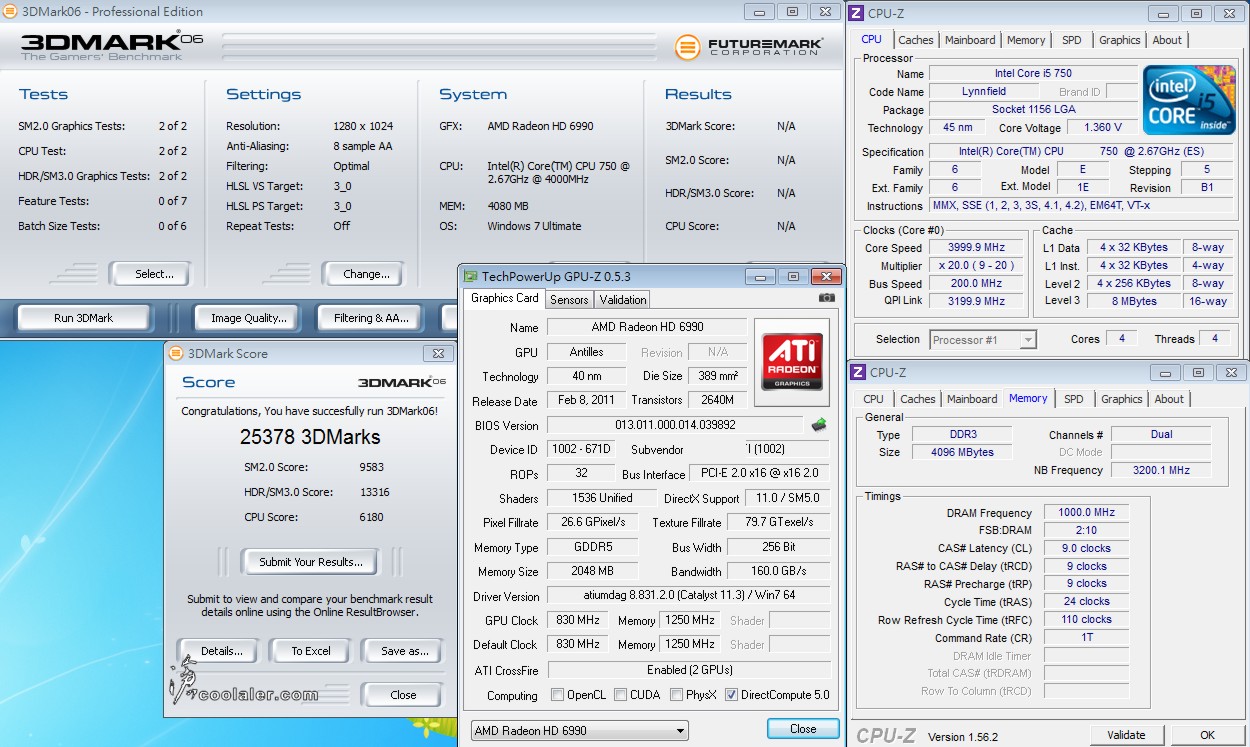Export score with To Excel button

311,651
